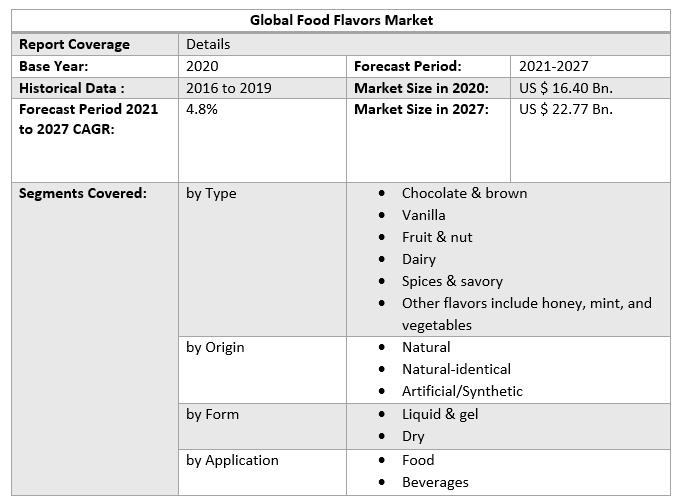The height and width of the screenshot is (502, 677).
Task: Select the 2021-2027 forecast value
Action: coord(554,66)
